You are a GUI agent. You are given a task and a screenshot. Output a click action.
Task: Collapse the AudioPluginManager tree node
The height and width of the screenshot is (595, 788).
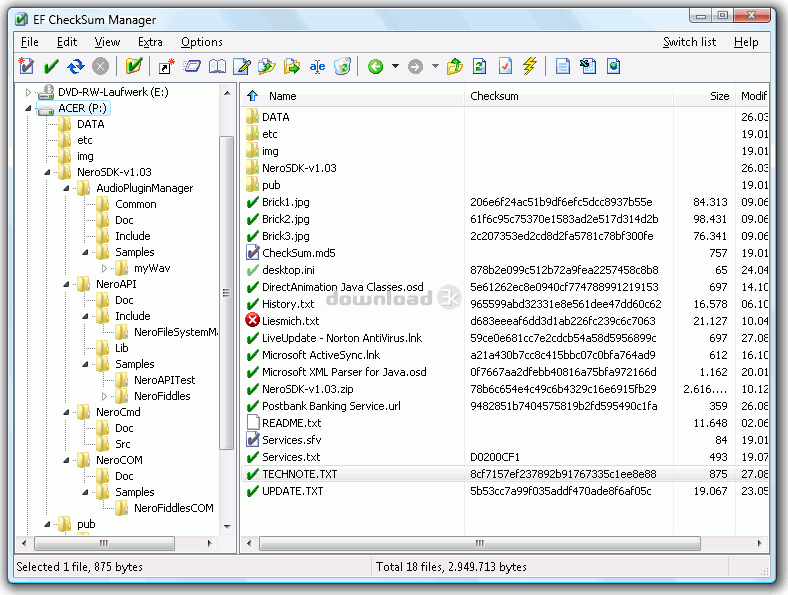[x=66, y=188]
